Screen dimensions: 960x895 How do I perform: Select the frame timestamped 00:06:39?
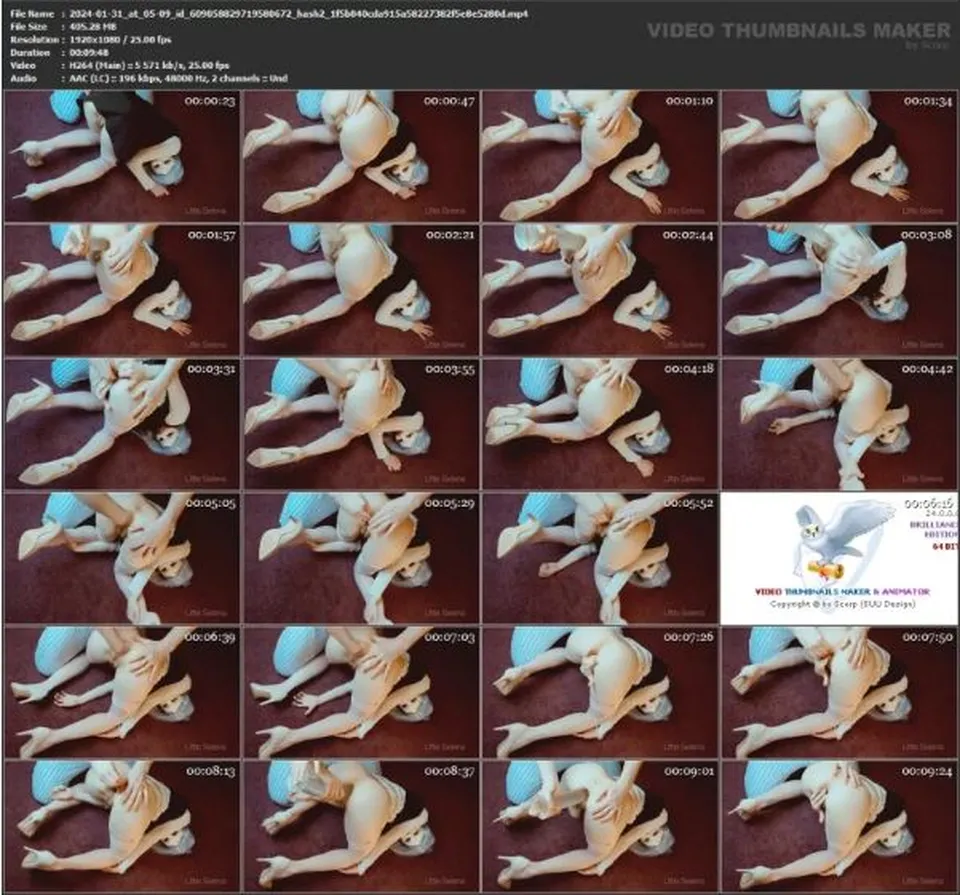click(122, 692)
